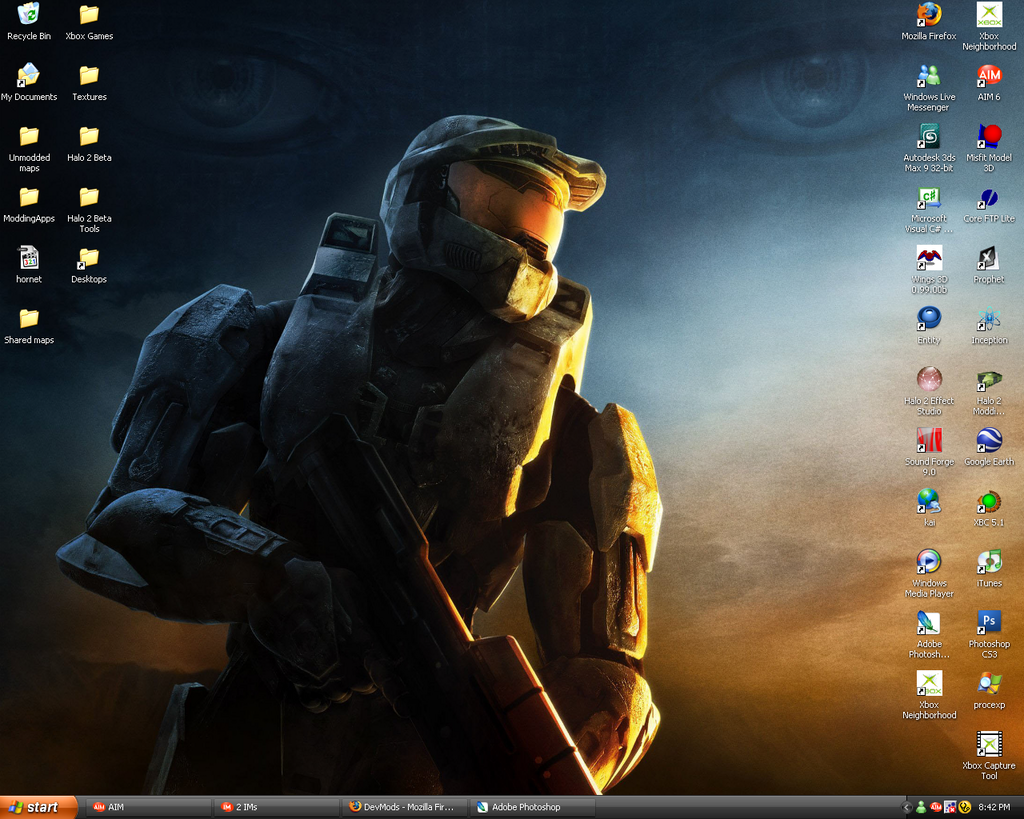Launch the kai shortcut

tap(929, 507)
